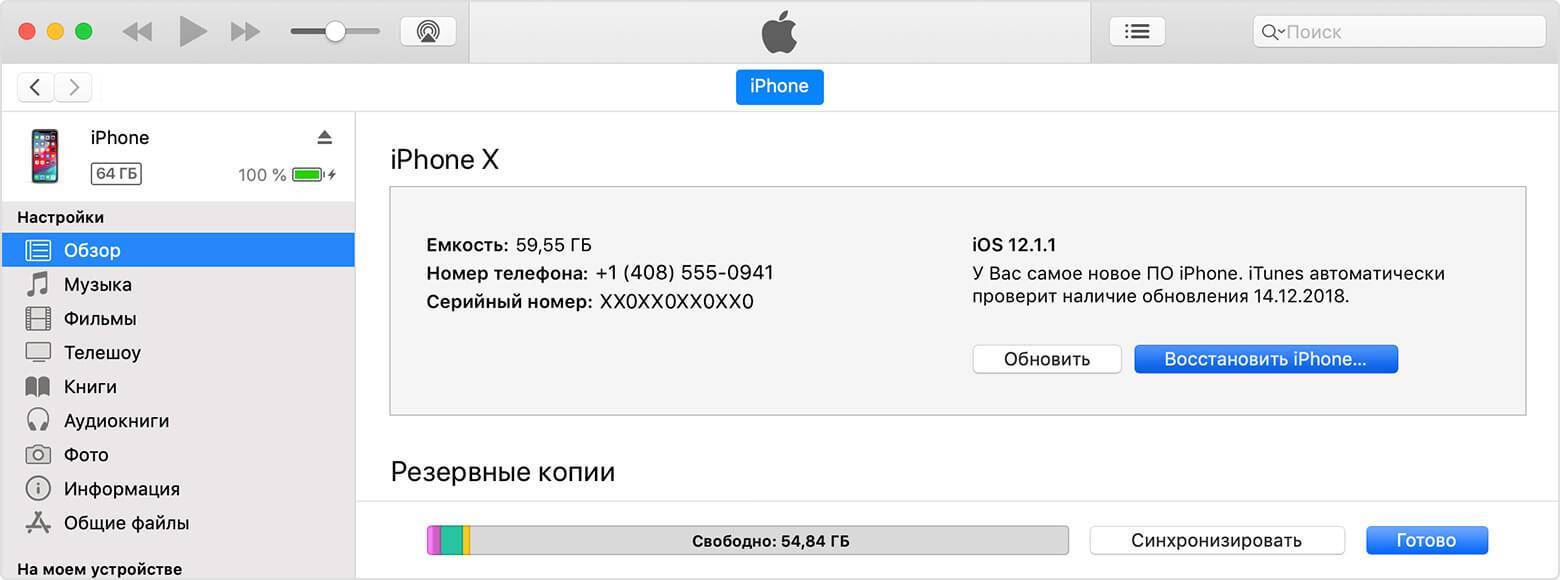1560x580 pixels.
Task: Click Восстановить iPhone button
Action: [x=1265, y=359]
